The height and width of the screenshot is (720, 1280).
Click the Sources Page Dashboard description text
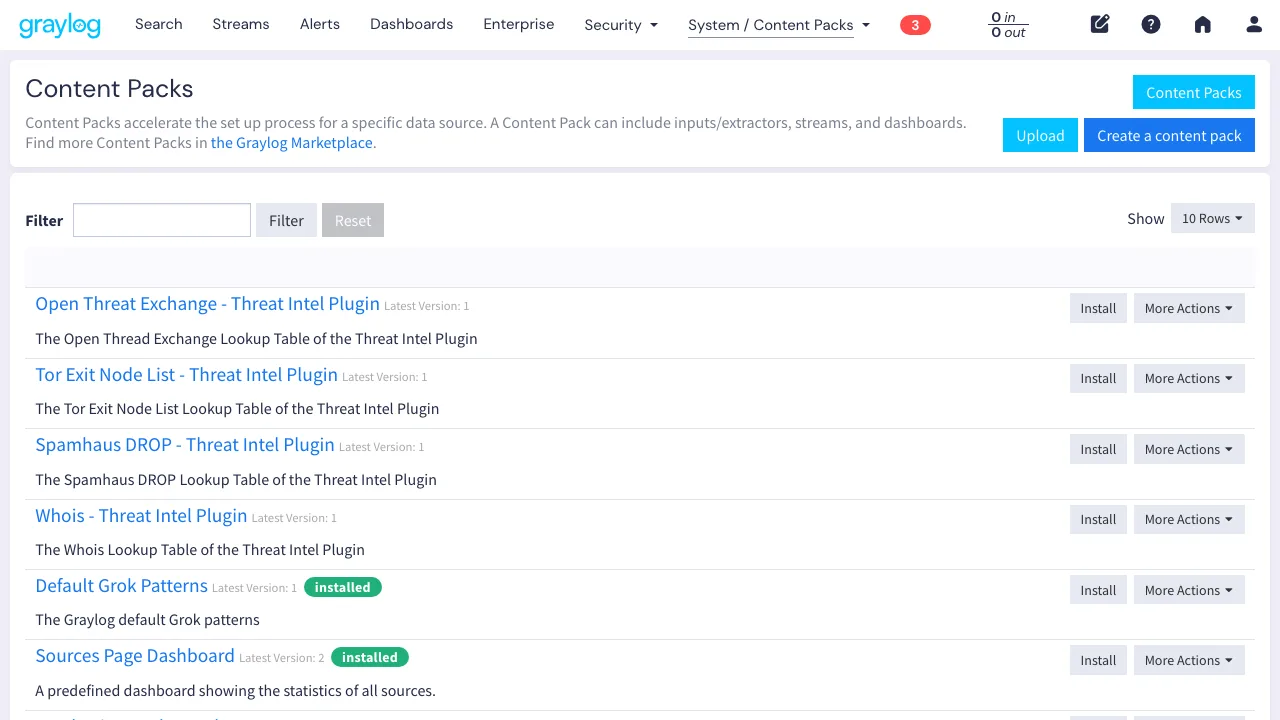coord(236,691)
